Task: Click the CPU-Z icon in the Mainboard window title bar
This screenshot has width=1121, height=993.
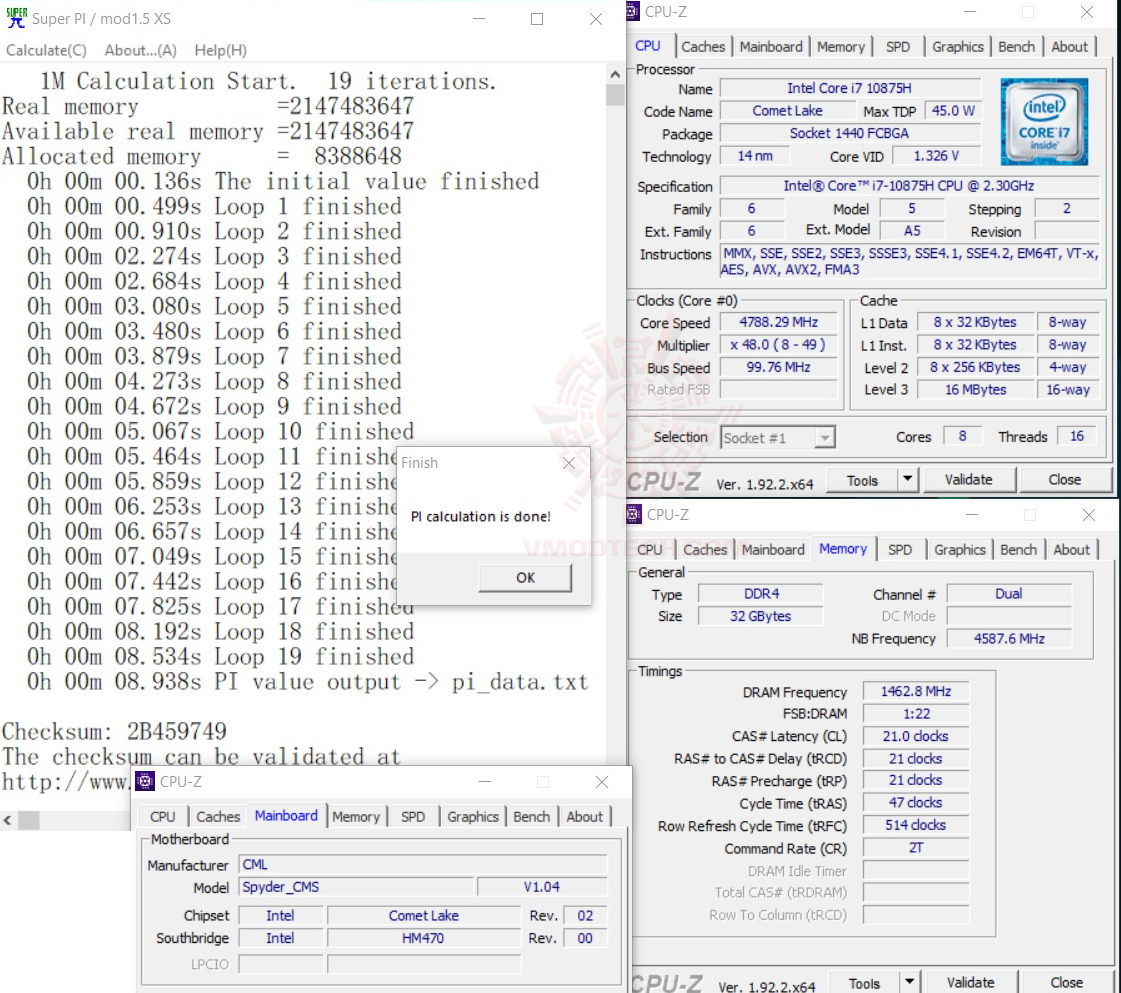Action: 145,781
